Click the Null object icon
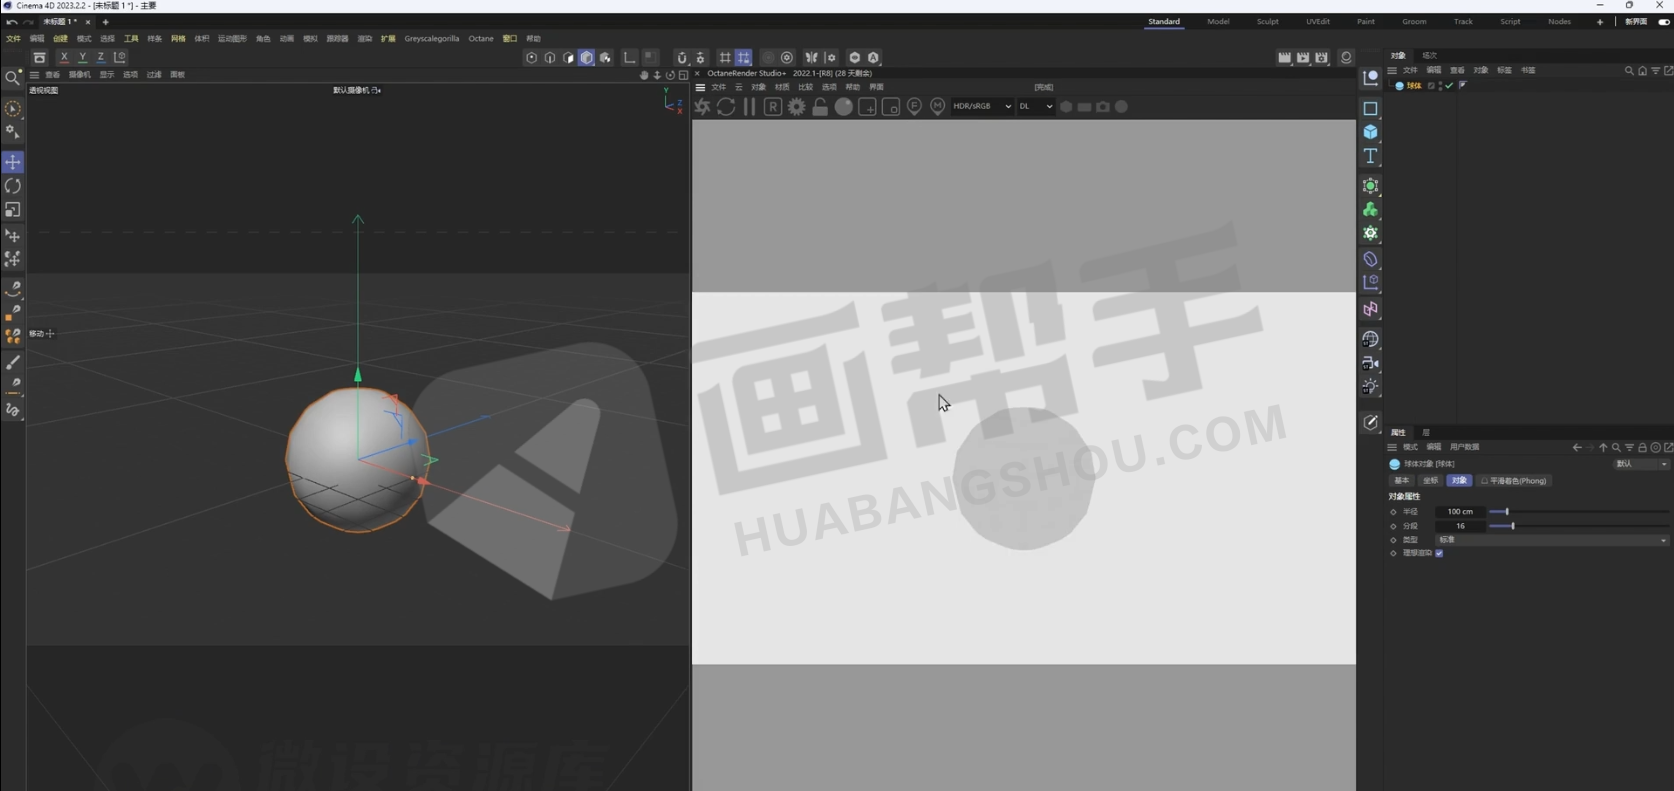This screenshot has height=791, width=1674. coord(1370,78)
